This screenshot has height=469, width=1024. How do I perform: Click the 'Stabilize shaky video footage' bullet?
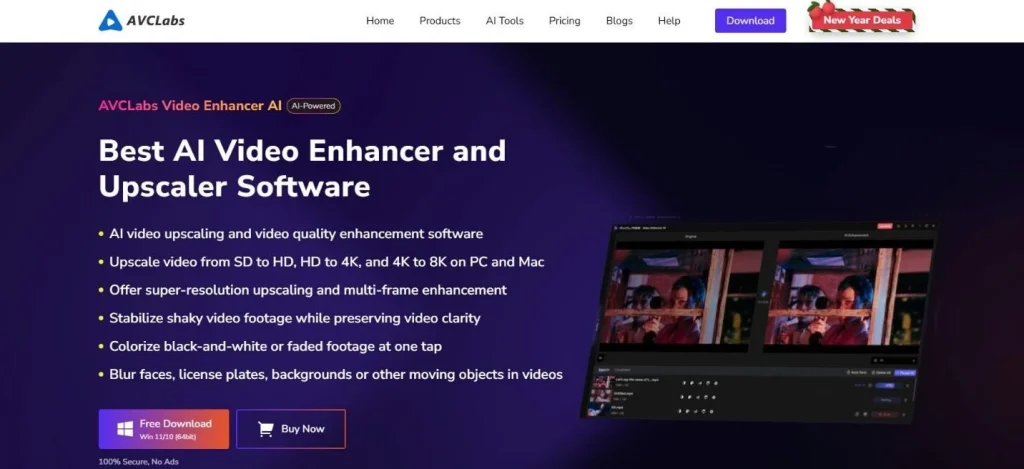pyautogui.click(x=295, y=319)
